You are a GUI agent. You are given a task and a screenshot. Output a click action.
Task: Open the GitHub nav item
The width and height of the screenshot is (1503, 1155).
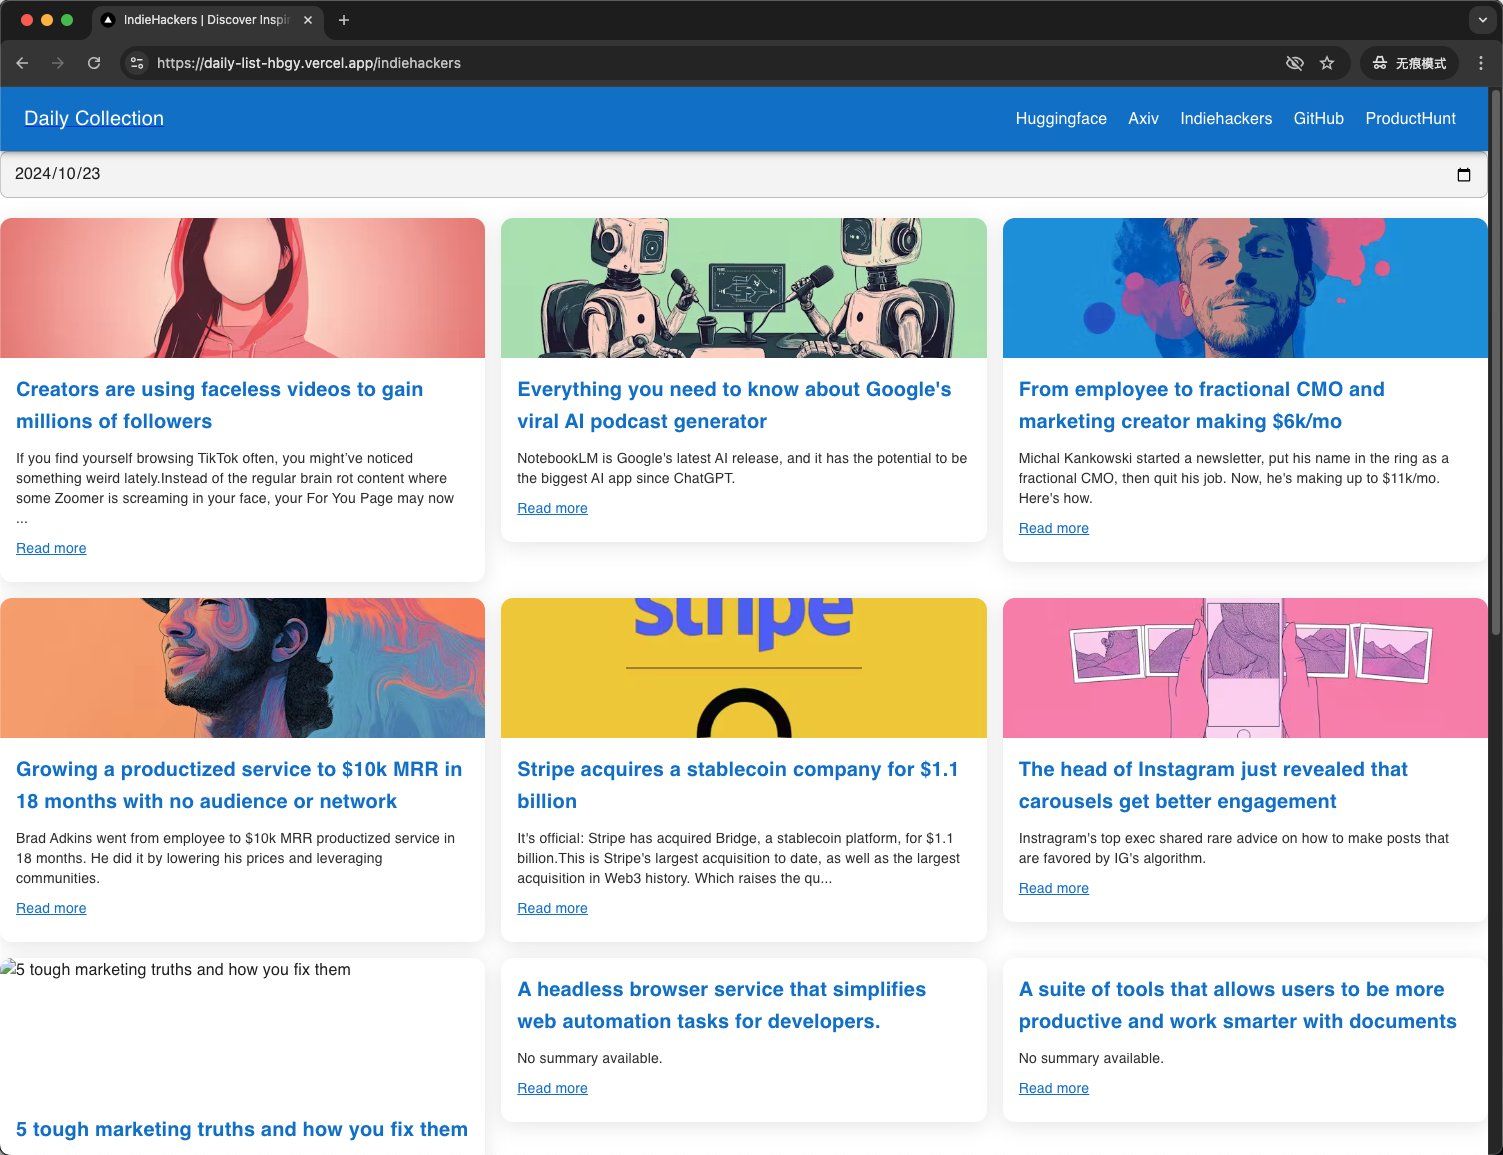[x=1319, y=118]
